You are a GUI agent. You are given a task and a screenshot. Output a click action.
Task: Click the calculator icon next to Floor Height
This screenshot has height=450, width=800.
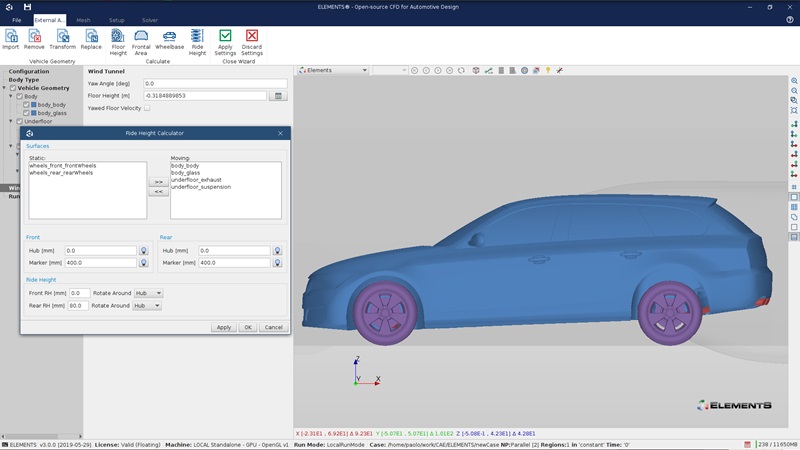click(278, 96)
